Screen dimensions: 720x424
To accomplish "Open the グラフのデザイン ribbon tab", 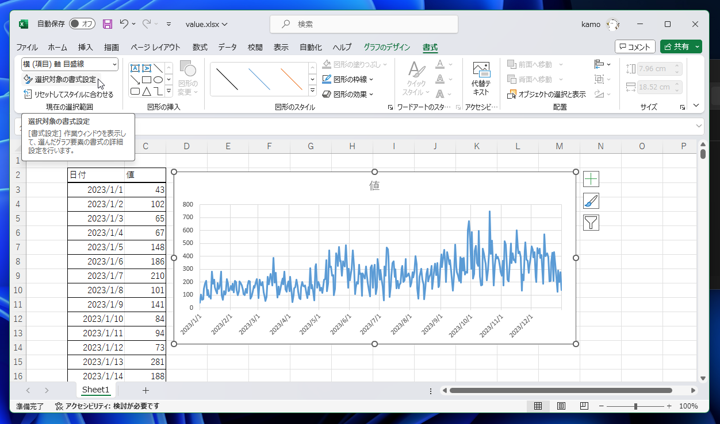I will tap(386, 47).
